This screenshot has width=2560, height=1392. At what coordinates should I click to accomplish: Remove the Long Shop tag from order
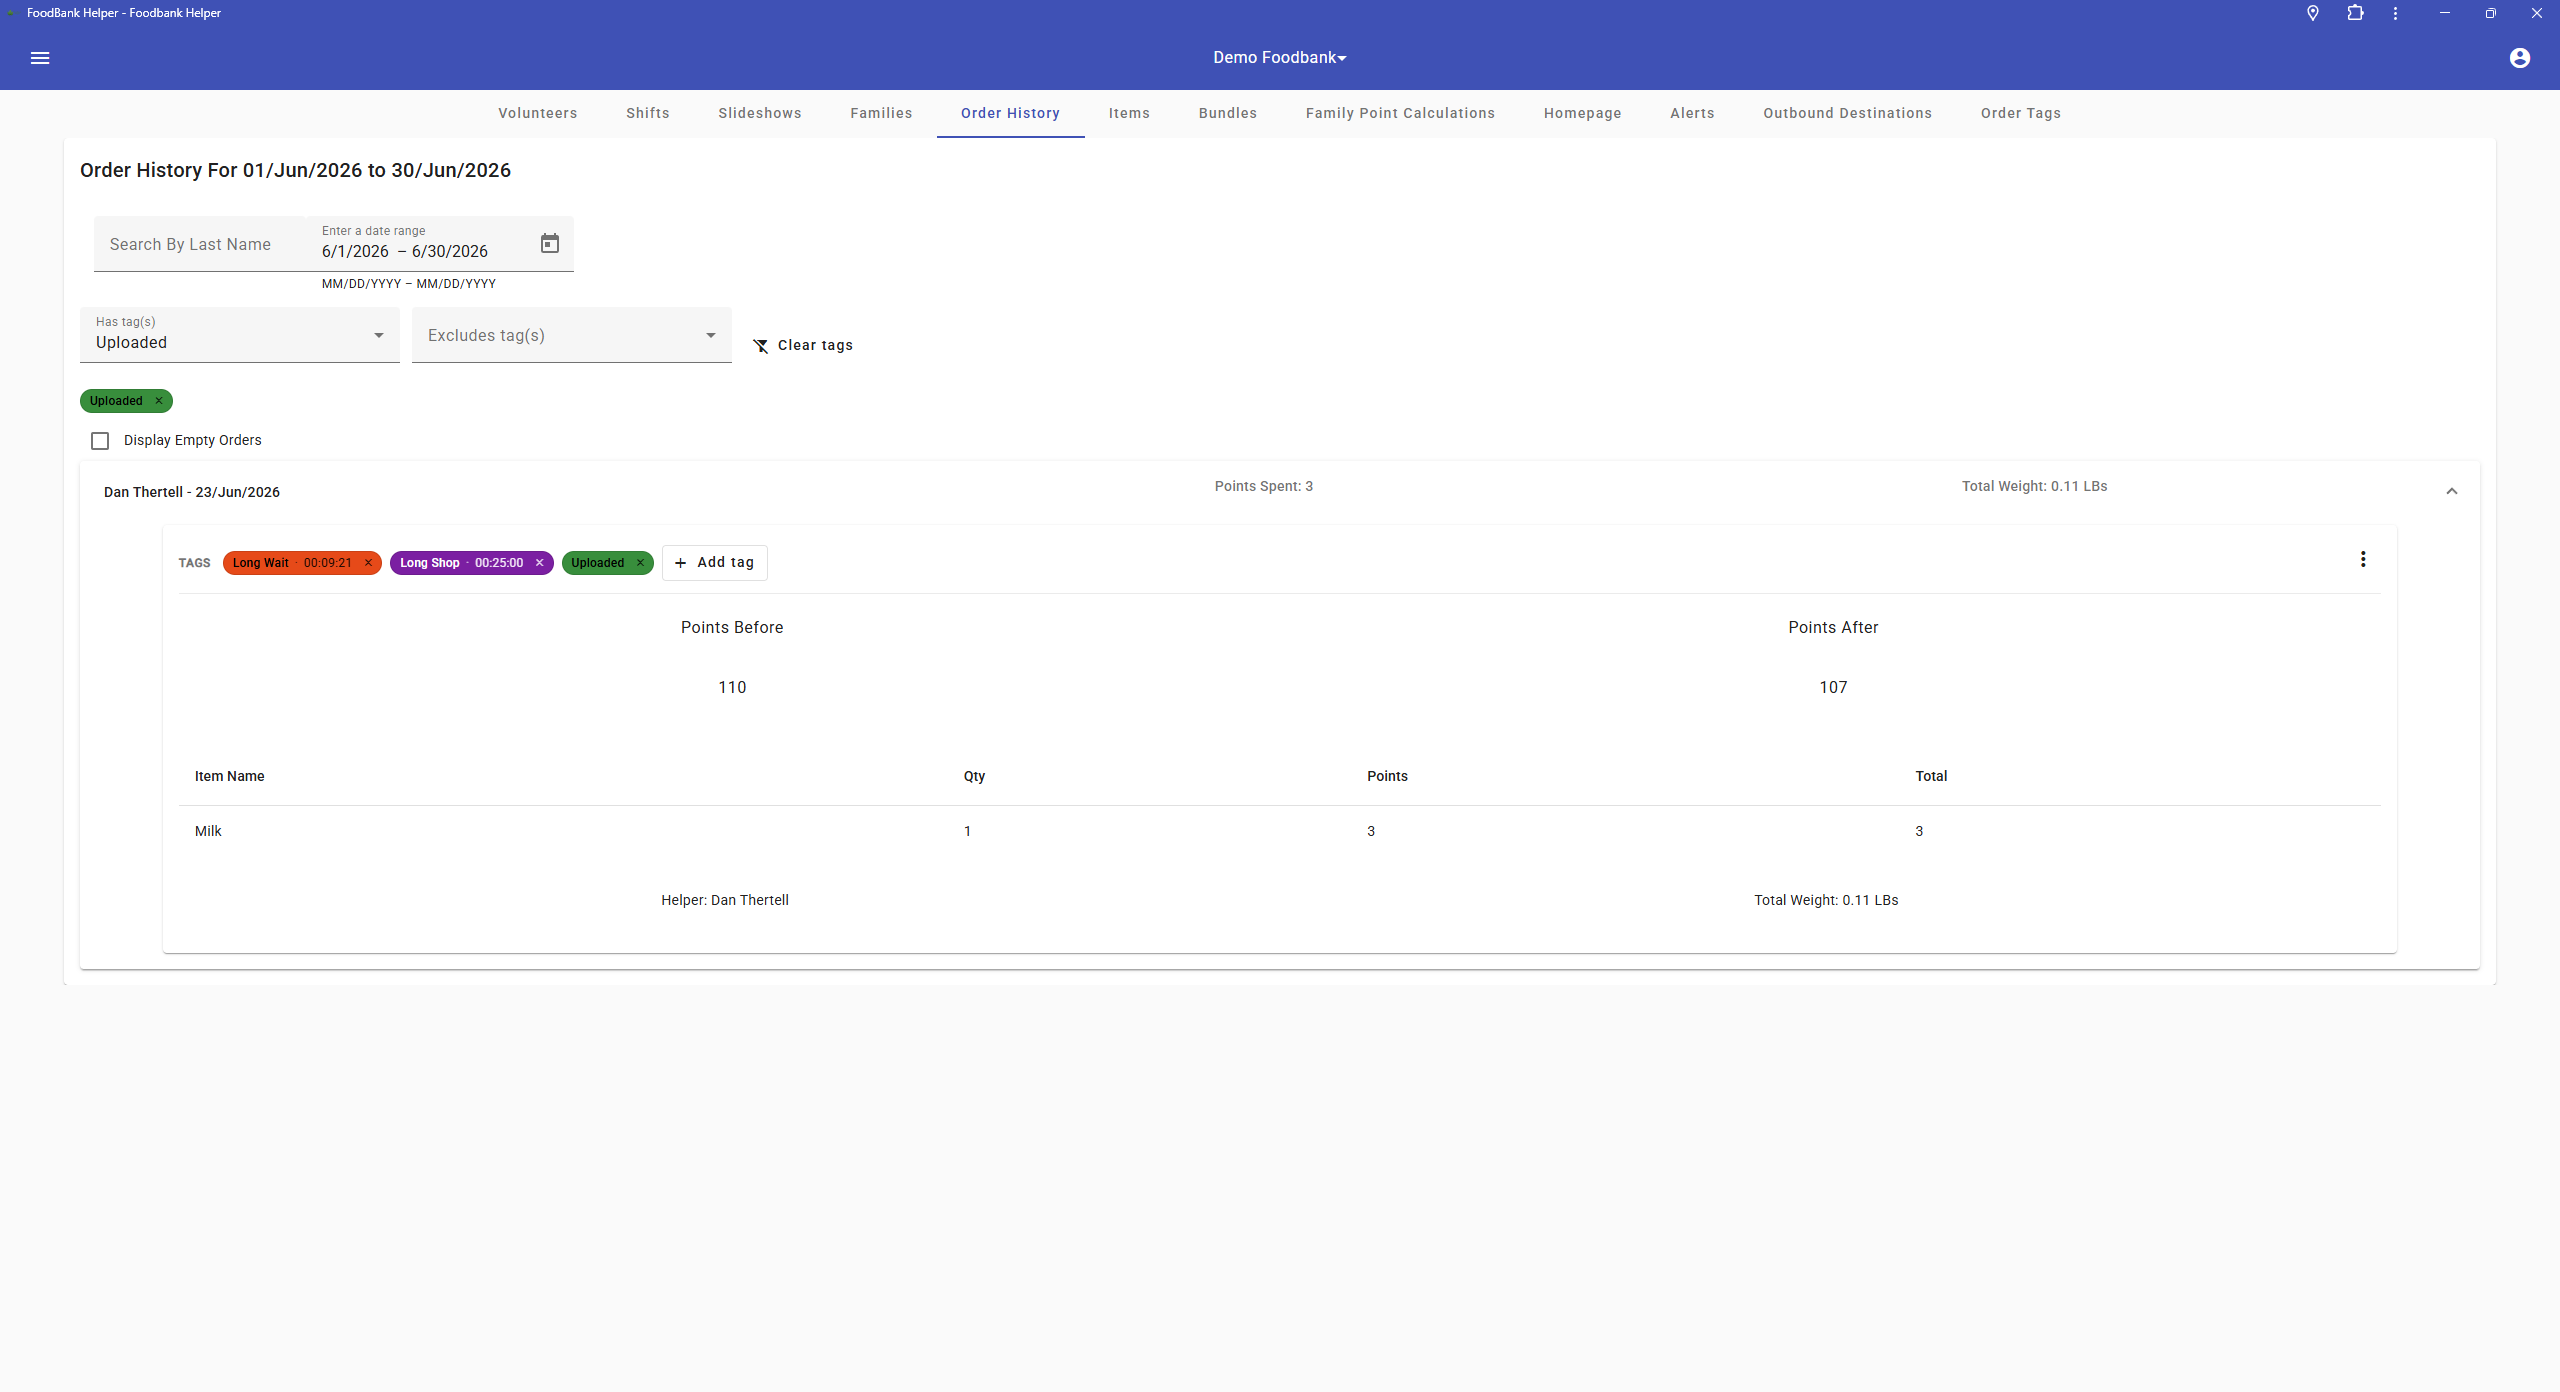[539, 563]
